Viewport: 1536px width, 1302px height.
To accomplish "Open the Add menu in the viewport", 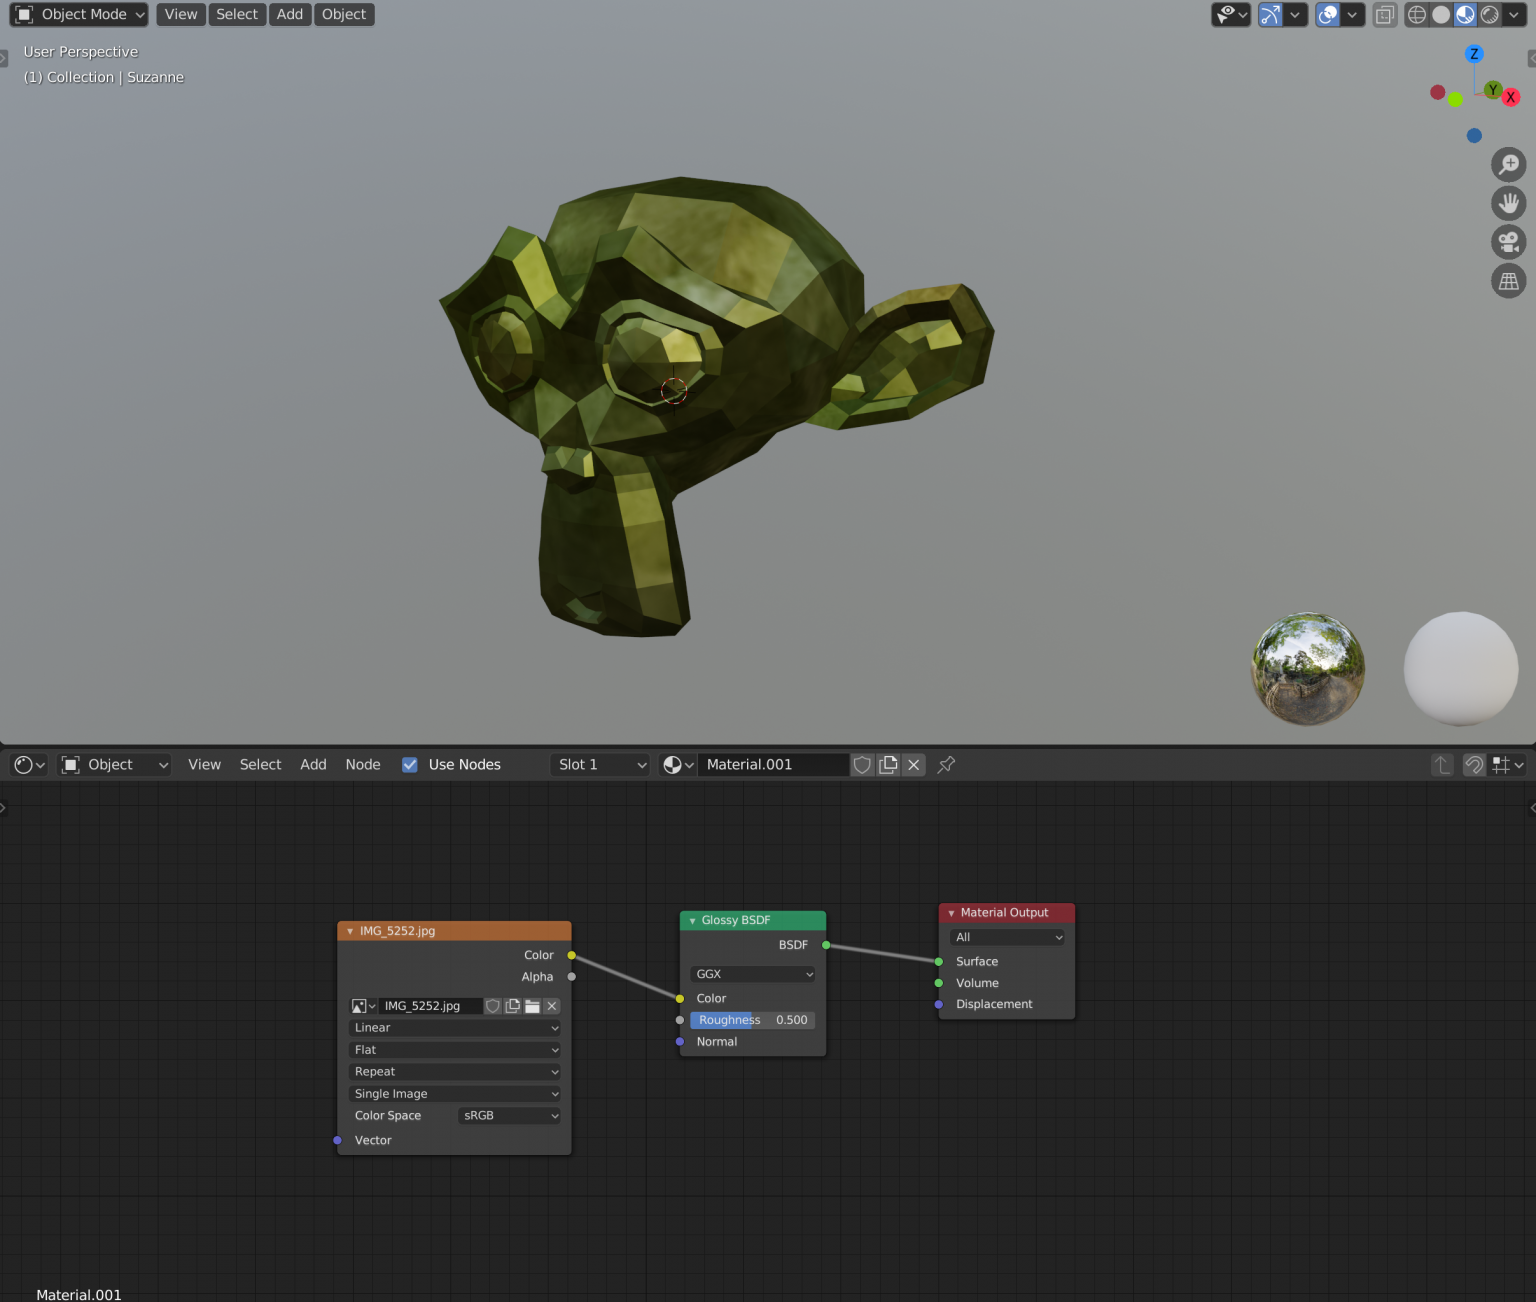I will pos(289,14).
